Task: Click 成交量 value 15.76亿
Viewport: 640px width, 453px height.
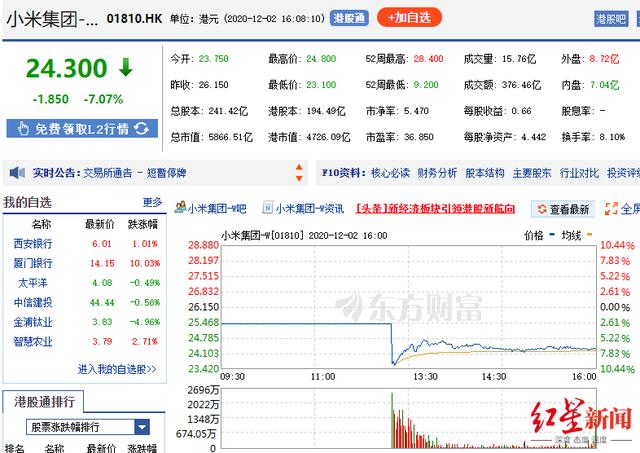Action: [519, 59]
